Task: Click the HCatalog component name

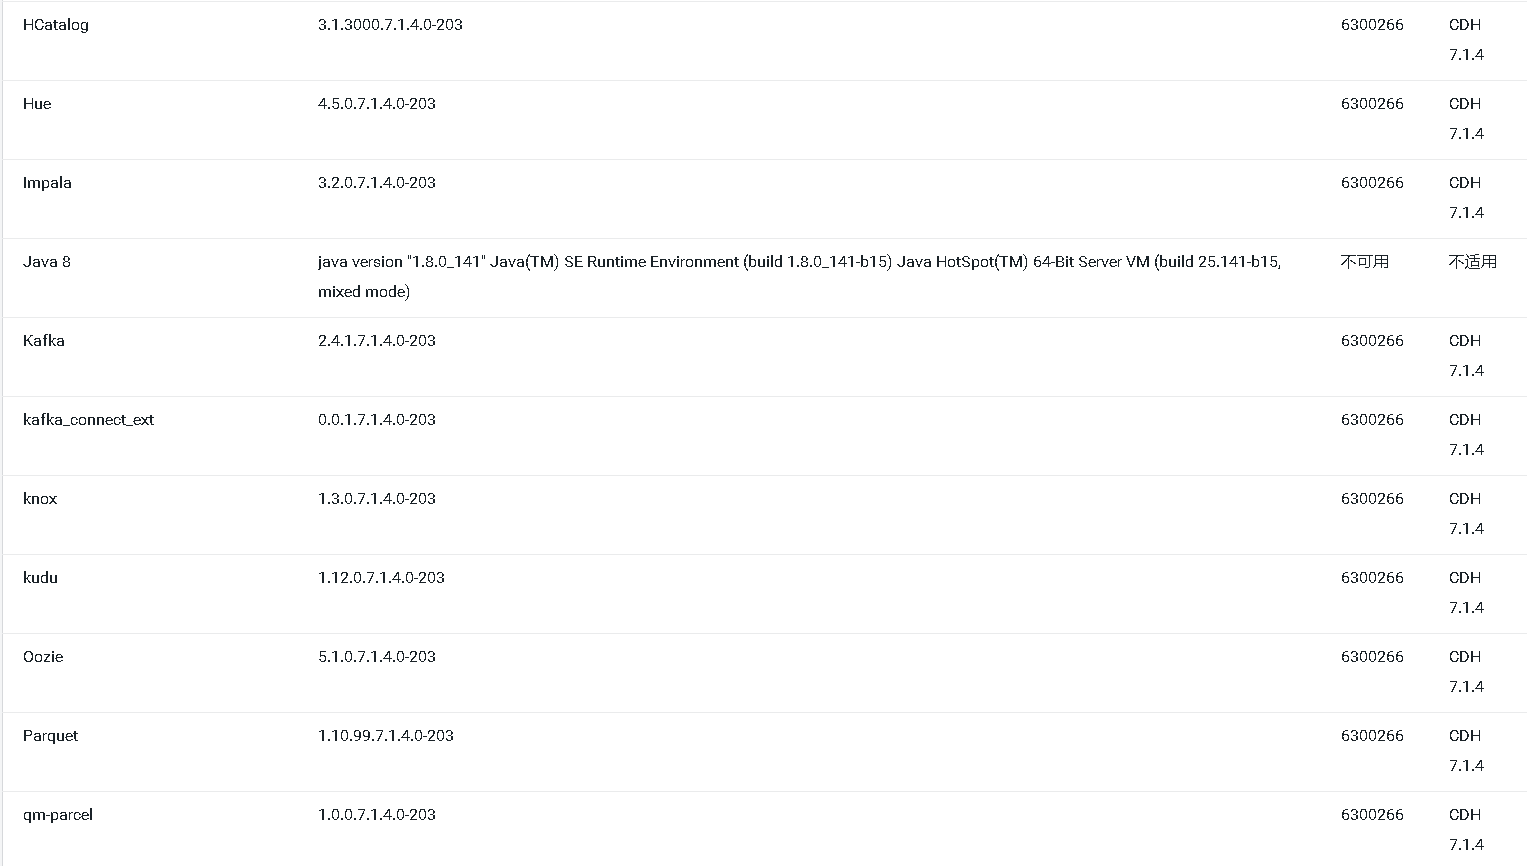Action: 56,25
